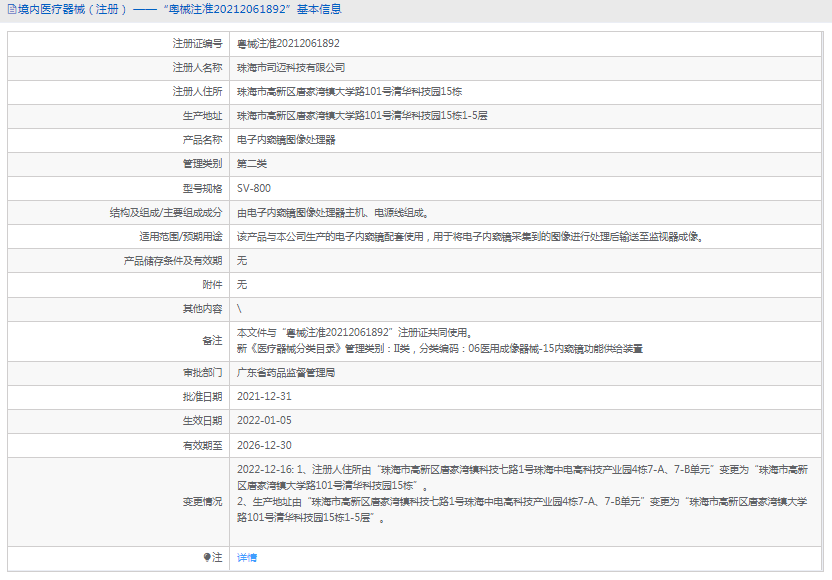Click the 有效期至 label
The image size is (832, 580).
(202, 445)
